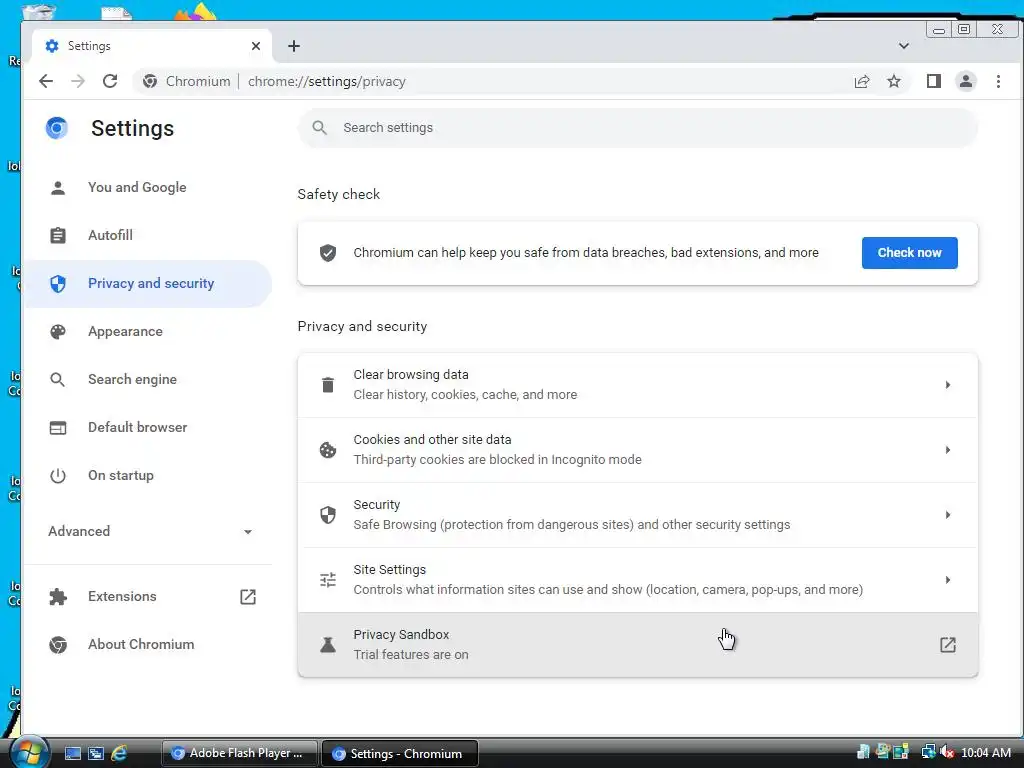
Task: Click the magnifier icon in search settings
Action: point(319,127)
